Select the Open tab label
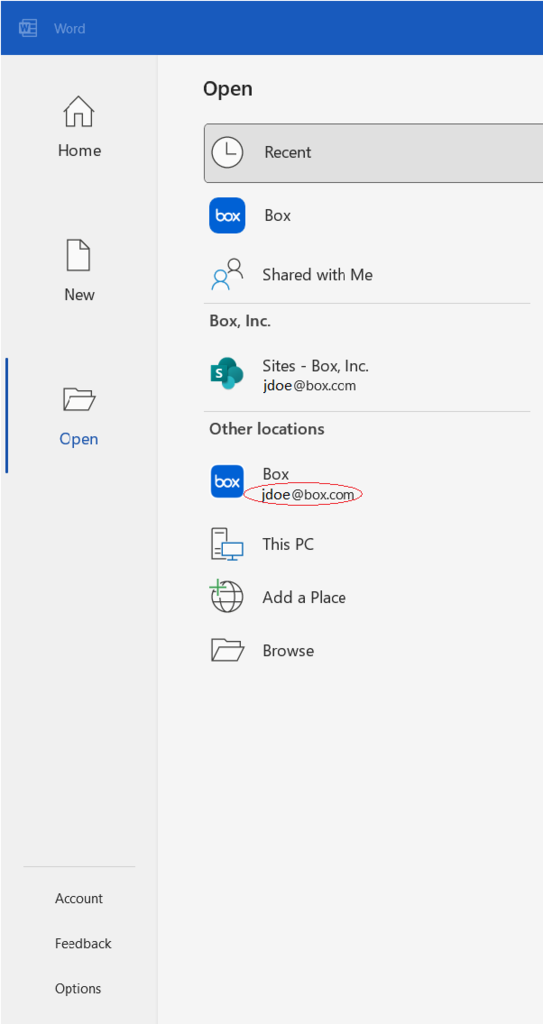This screenshot has width=543, height=1024. pyautogui.click(x=79, y=439)
